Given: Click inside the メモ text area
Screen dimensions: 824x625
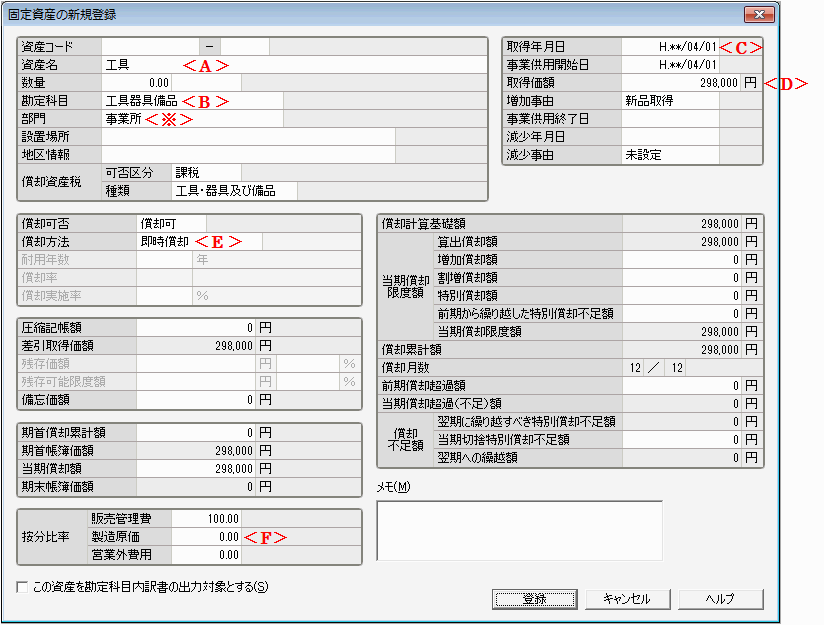Looking at the screenshot, I should point(518,530).
